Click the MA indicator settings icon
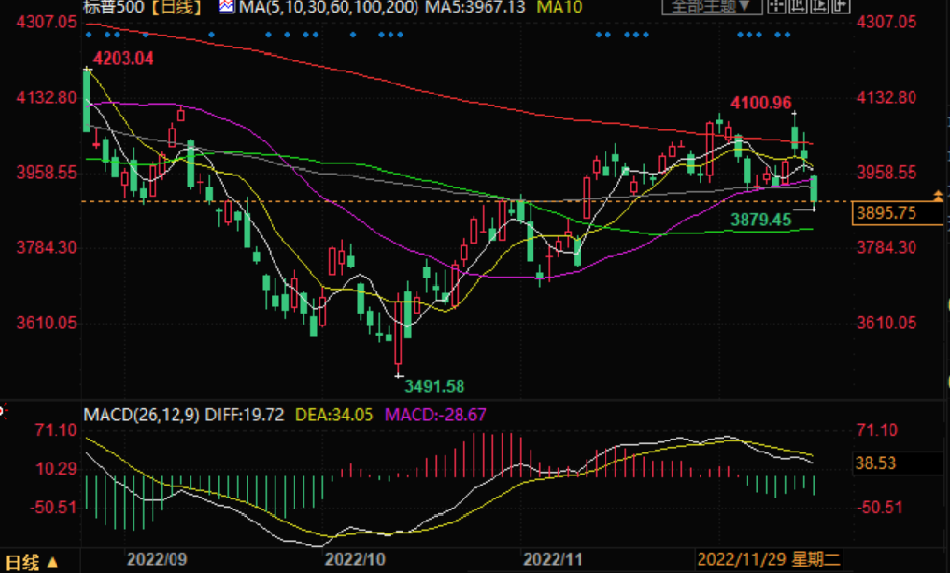The image size is (951, 574). click(x=226, y=7)
